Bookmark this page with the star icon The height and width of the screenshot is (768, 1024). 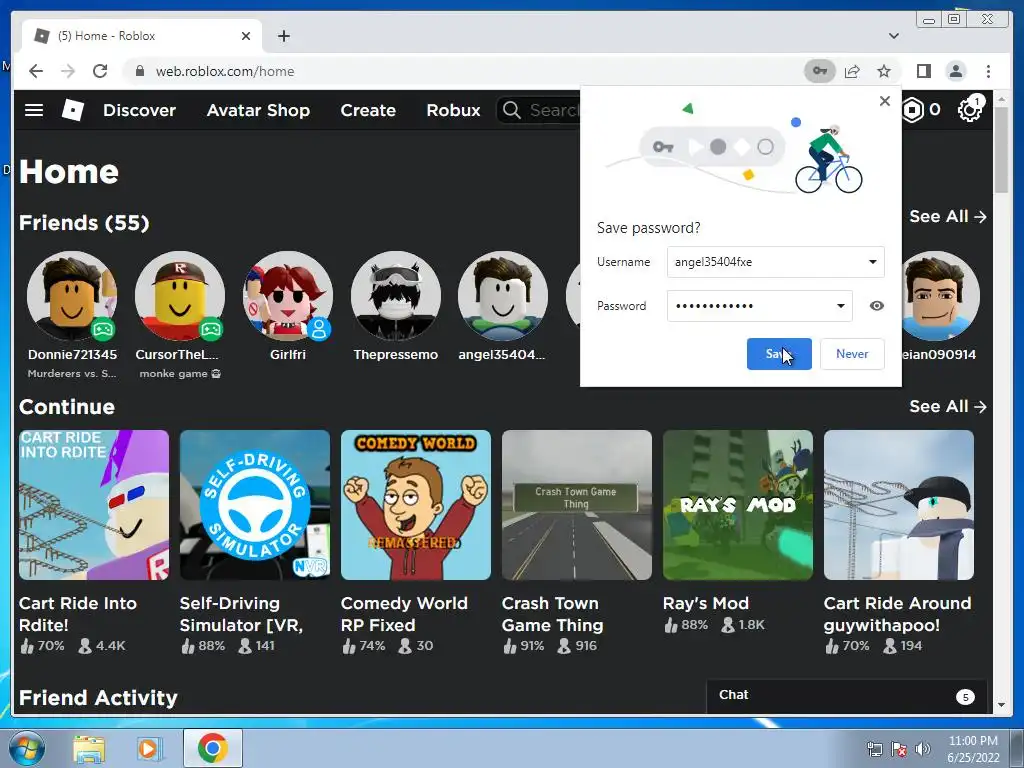tap(884, 71)
